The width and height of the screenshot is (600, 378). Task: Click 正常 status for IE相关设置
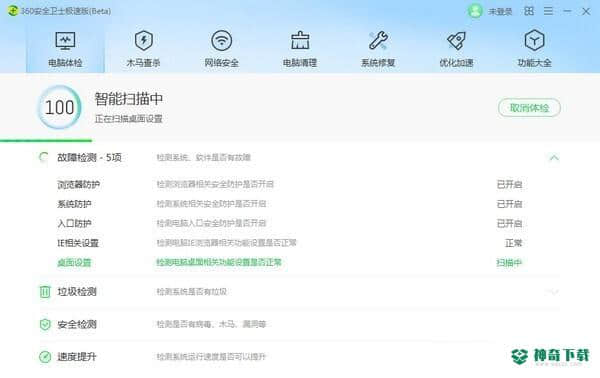[514, 243]
